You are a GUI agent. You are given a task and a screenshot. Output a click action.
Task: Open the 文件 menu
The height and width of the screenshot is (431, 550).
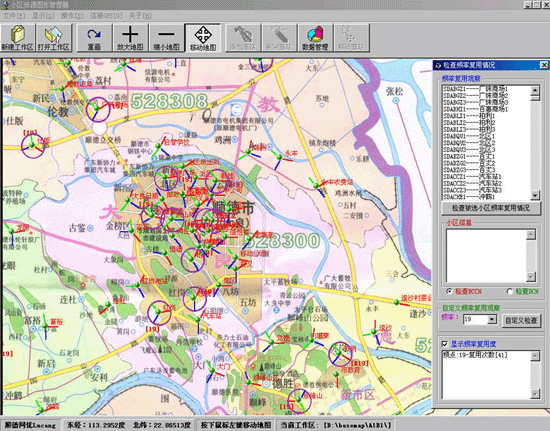[x=14, y=16]
